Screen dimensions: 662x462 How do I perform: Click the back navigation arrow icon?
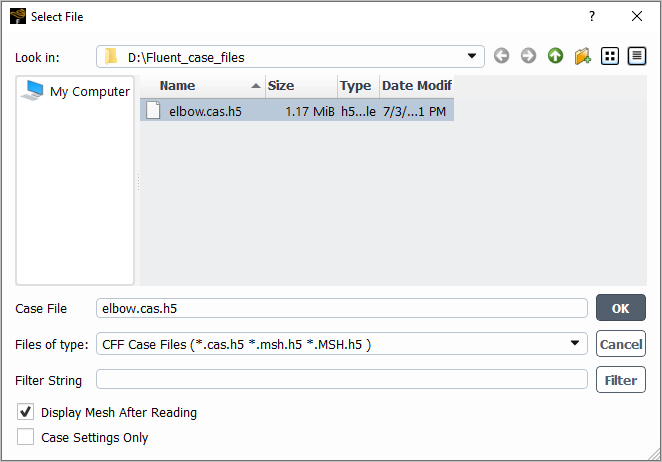pos(502,56)
